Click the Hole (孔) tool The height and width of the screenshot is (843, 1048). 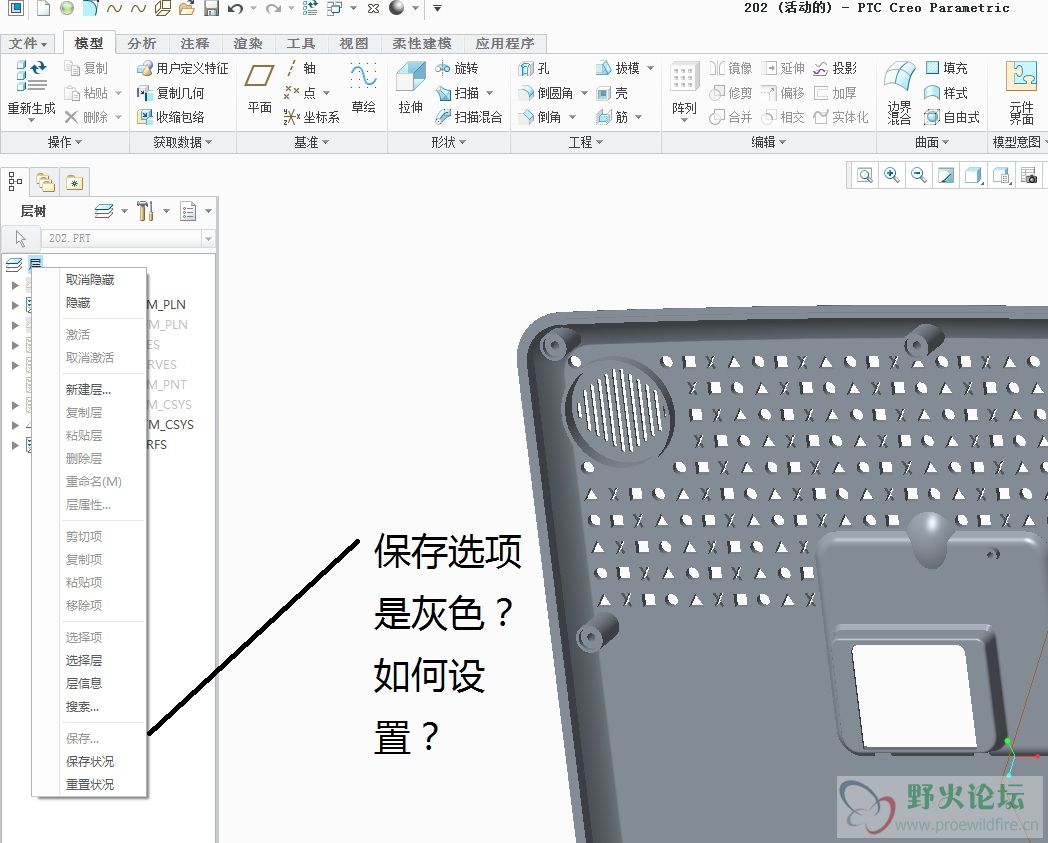click(534, 68)
